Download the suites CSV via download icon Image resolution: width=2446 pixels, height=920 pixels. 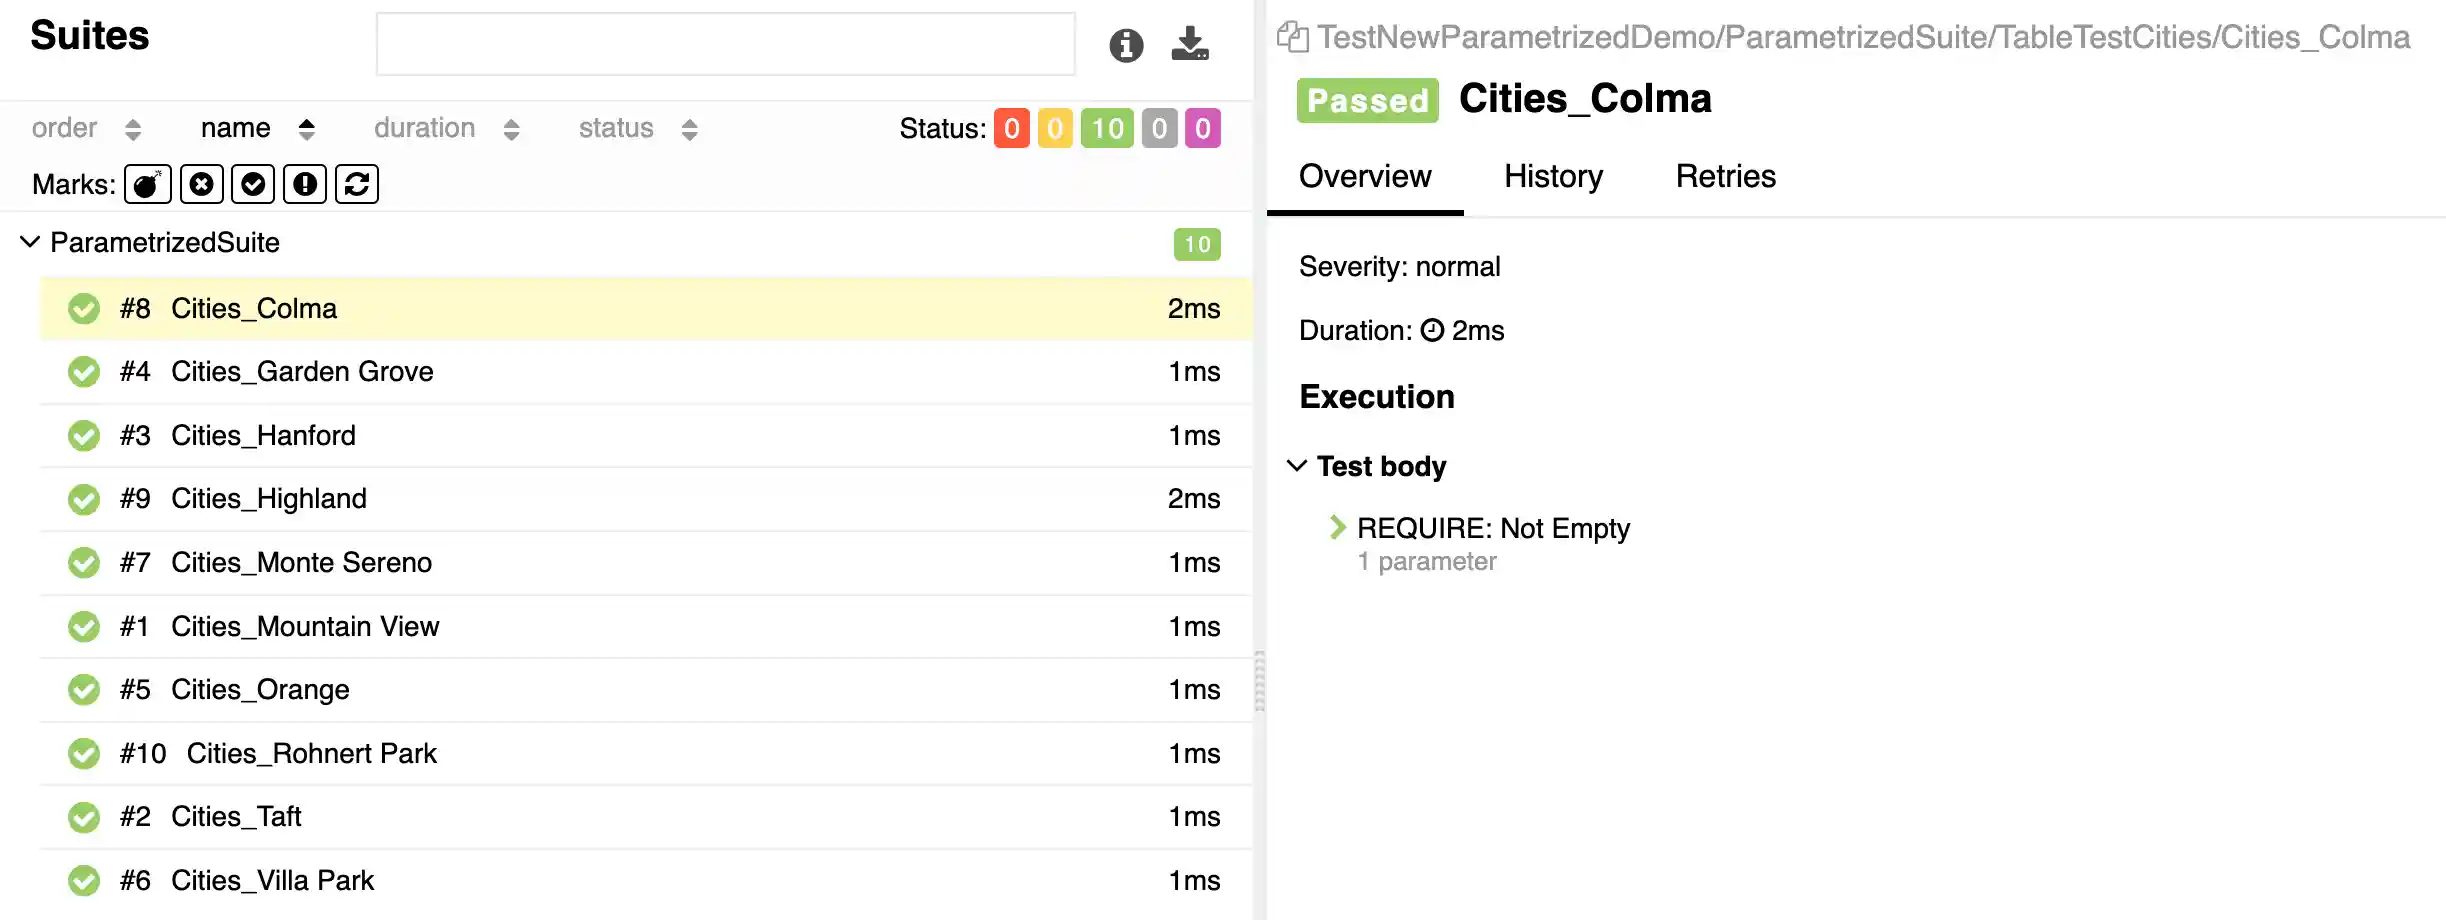coord(1190,44)
